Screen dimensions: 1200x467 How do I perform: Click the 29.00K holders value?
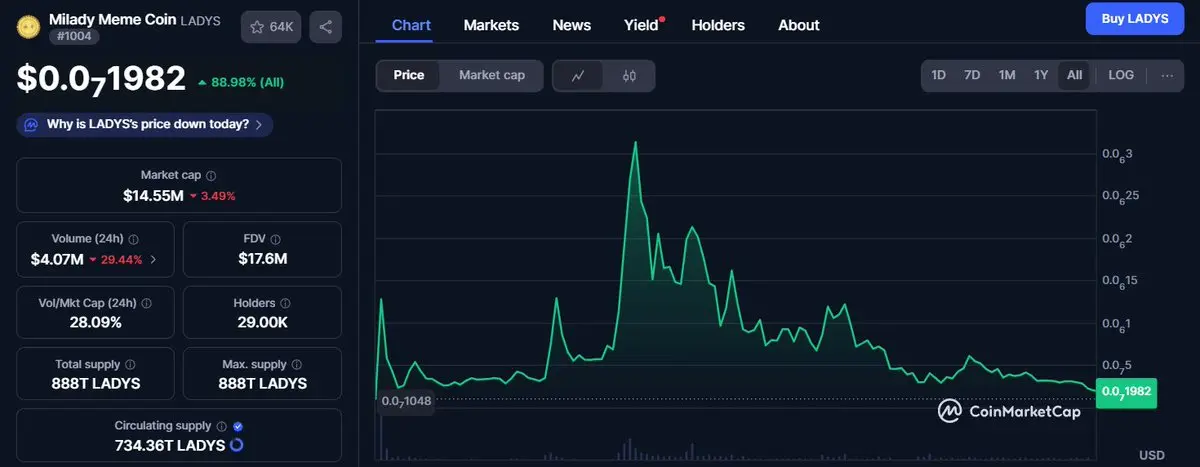(x=262, y=322)
